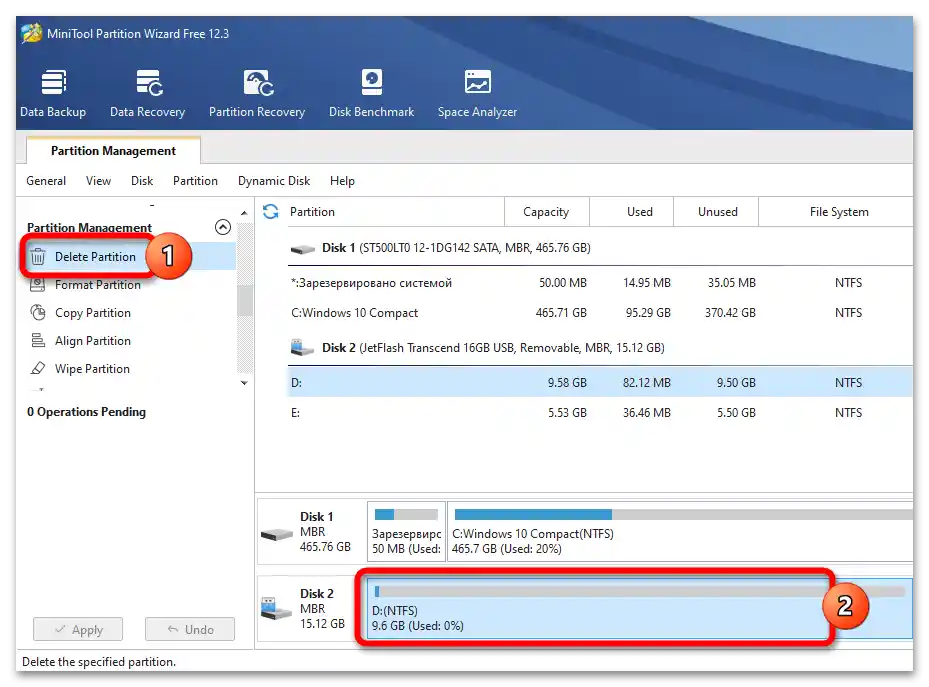The height and width of the screenshot is (687, 929).
Task: Click the refresh icon beside Partition header
Action: point(270,212)
